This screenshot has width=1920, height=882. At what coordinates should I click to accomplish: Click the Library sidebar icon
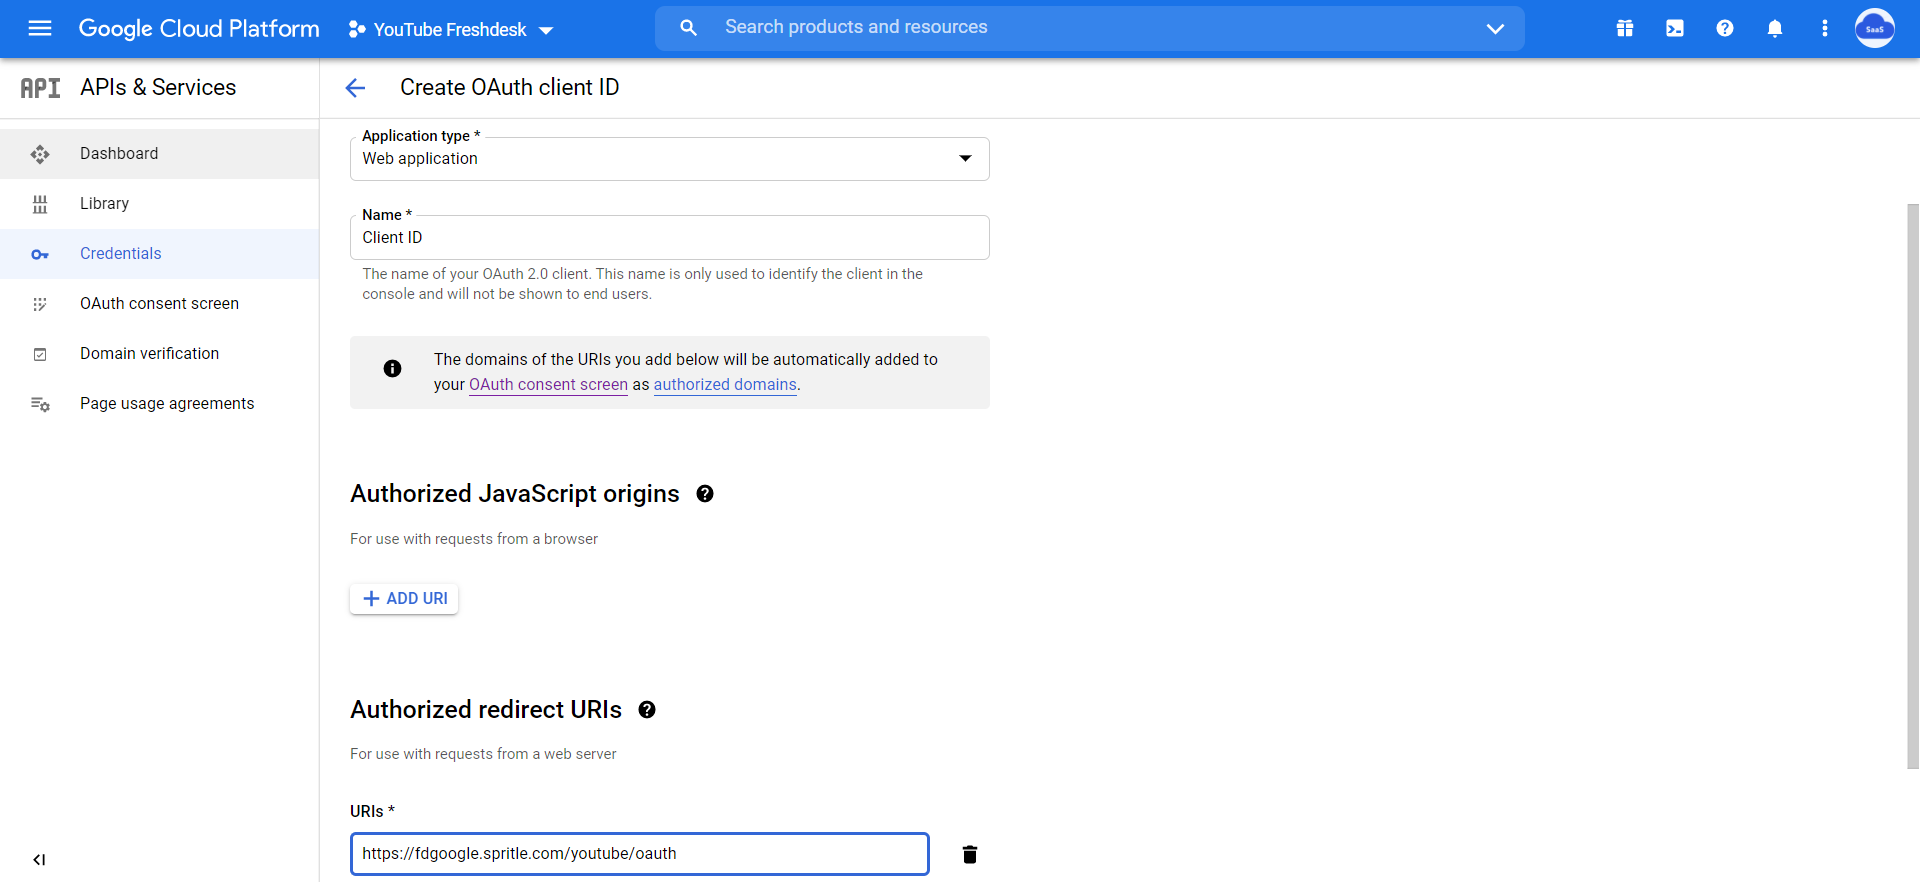pos(40,204)
